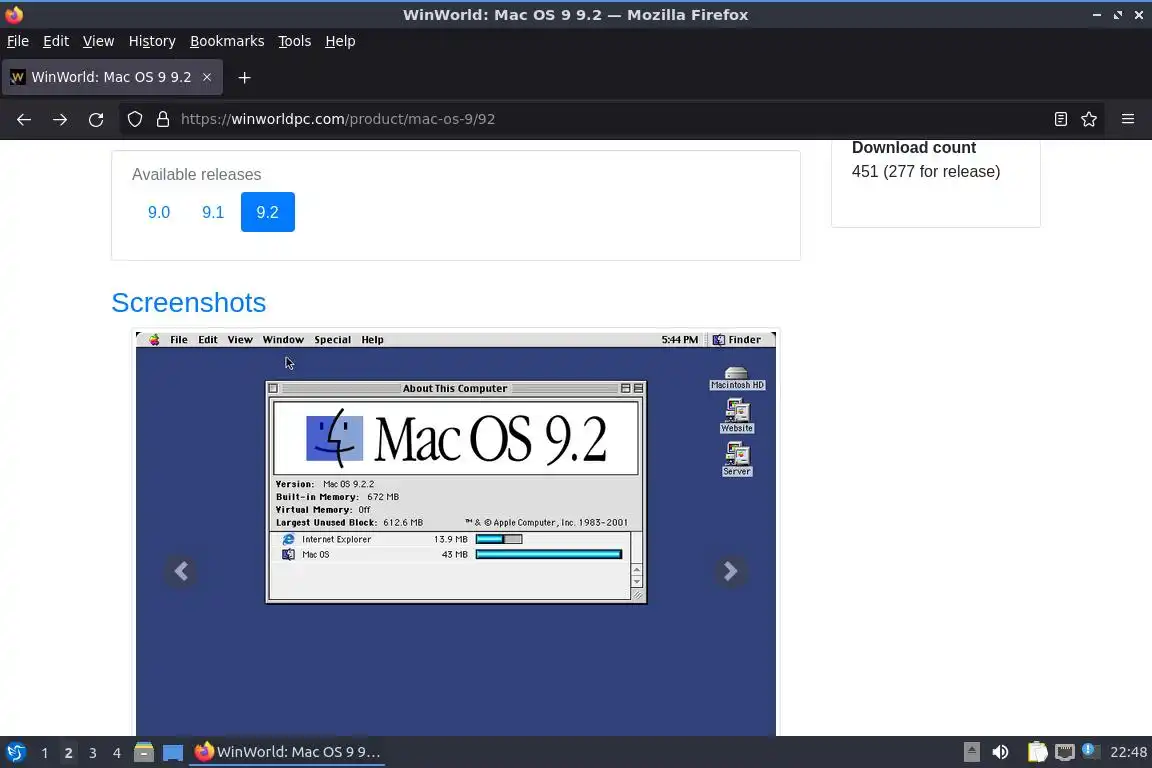Open the Tools menu
The height and width of the screenshot is (768, 1152).
[295, 41]
